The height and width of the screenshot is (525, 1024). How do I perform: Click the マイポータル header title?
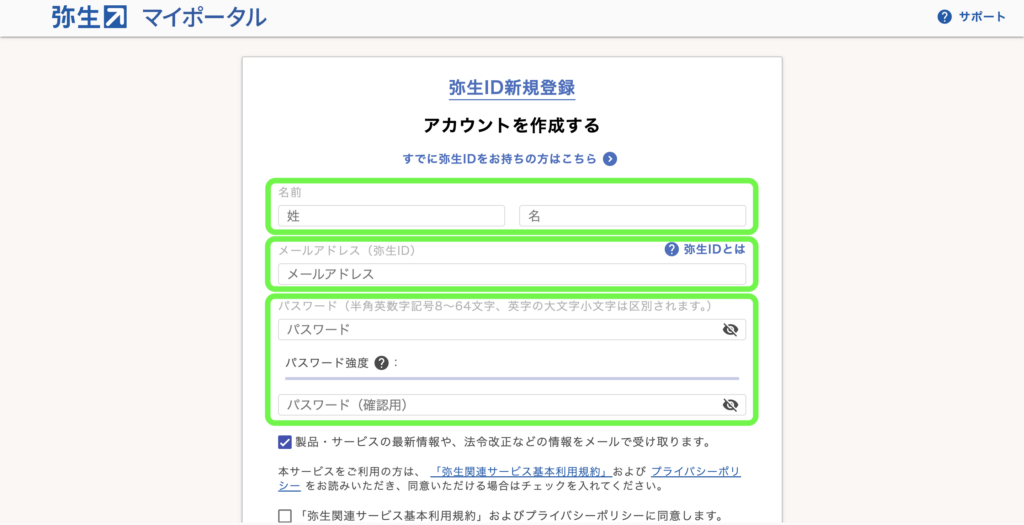pyautogui.click(x=204, y=18)
